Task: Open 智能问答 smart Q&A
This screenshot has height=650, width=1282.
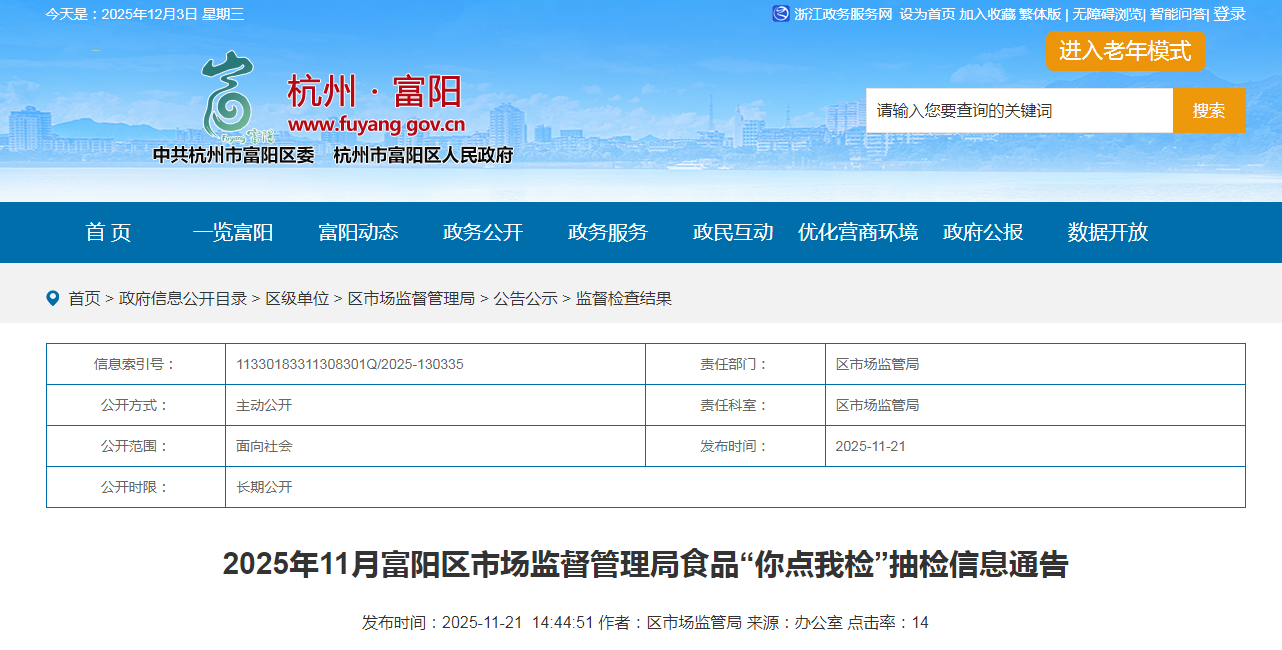Action: 1177,14
